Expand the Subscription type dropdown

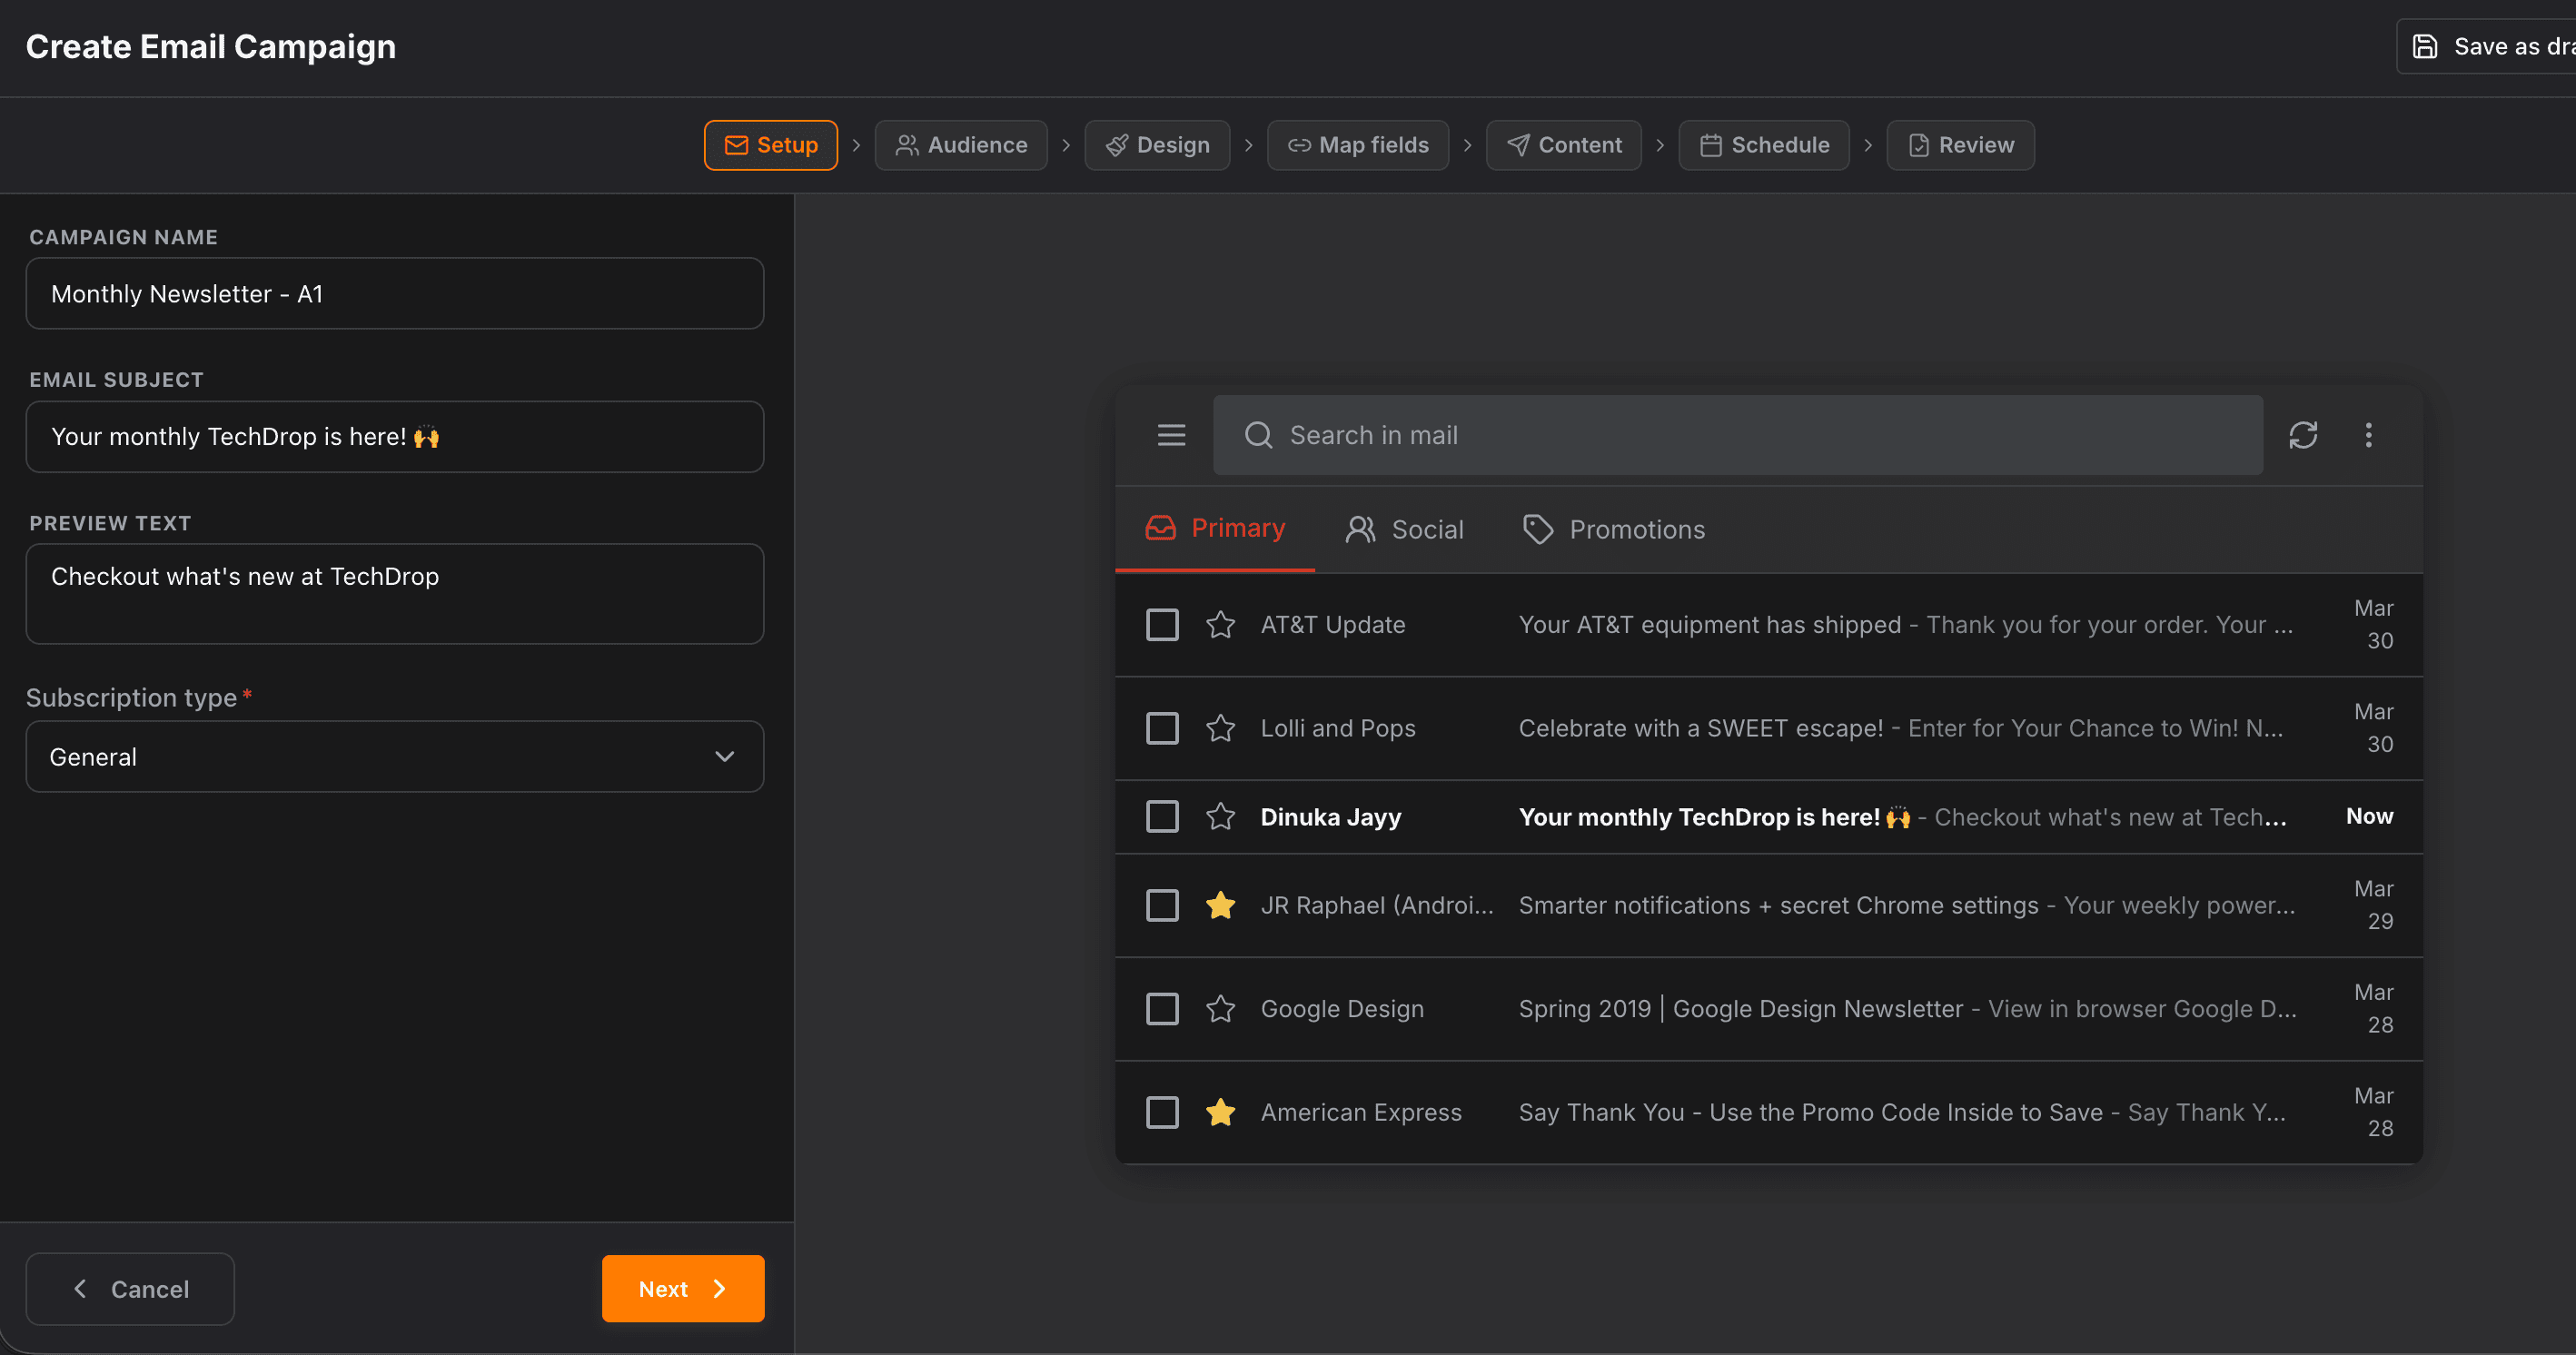click(394, 757)
